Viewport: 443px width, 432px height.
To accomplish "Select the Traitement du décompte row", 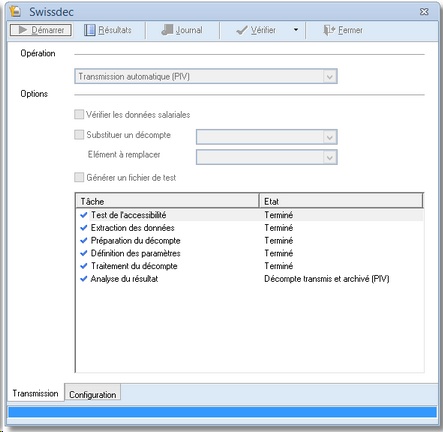I will pyautogui.click(x=250, y=266).
